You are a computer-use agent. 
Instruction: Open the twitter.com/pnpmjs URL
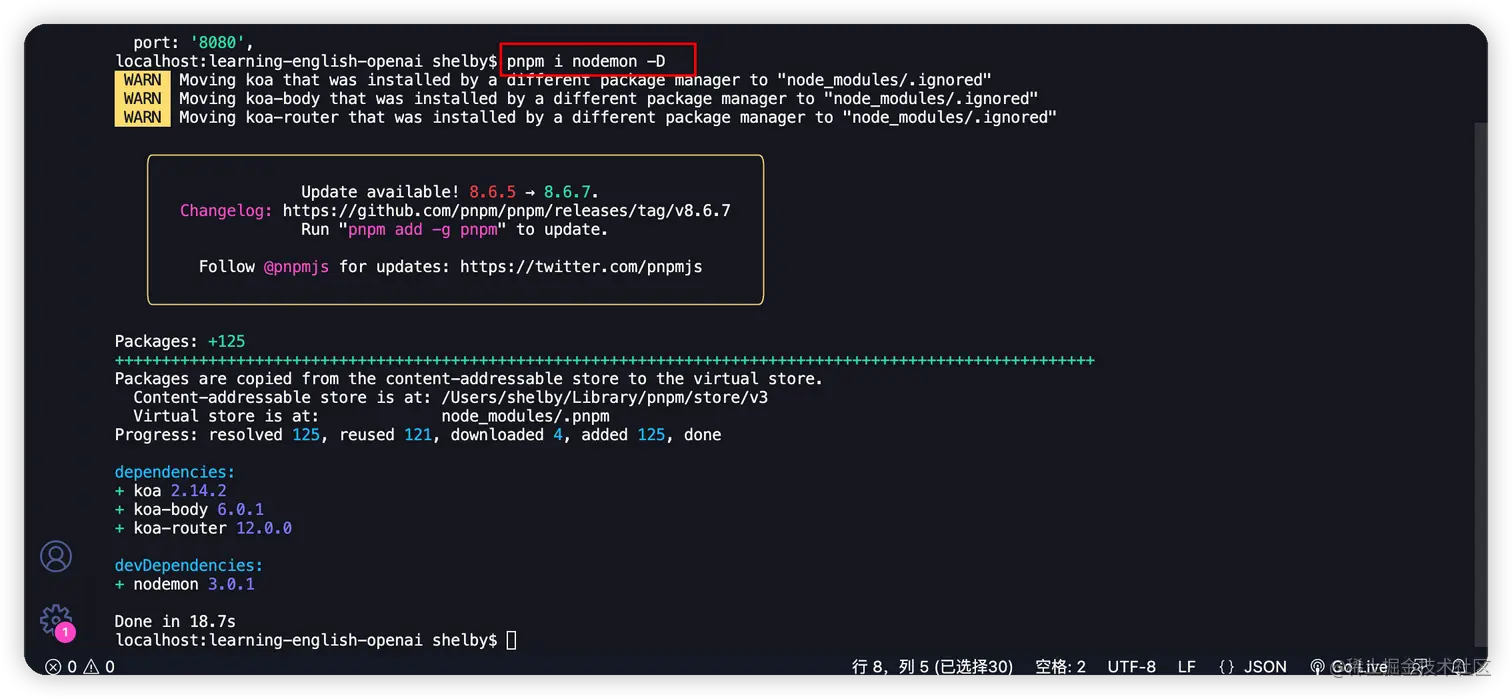(581, 267)
